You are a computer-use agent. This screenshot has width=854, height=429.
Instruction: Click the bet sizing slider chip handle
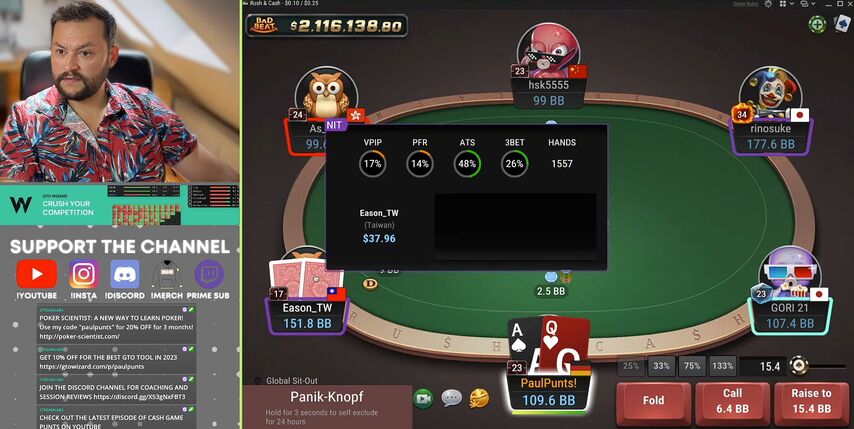pos(799,365)
